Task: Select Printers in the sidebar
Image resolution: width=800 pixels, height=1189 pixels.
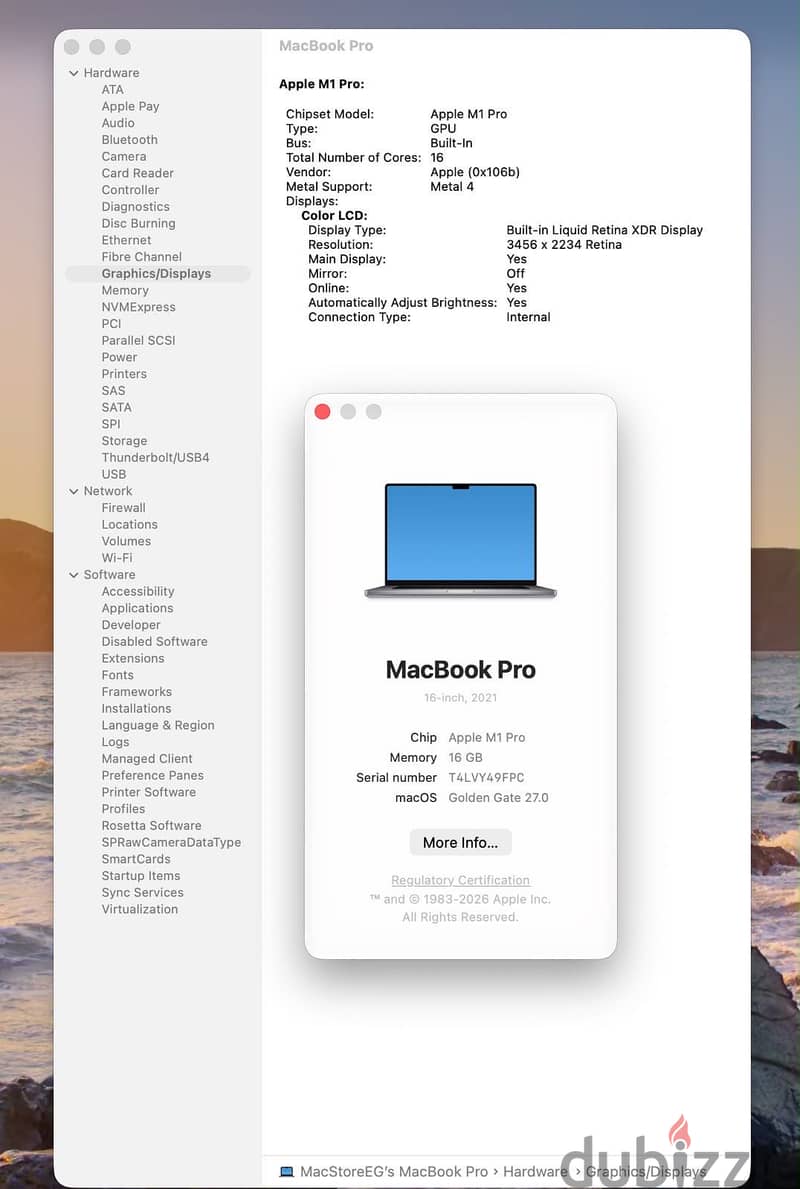Action: 124,374
